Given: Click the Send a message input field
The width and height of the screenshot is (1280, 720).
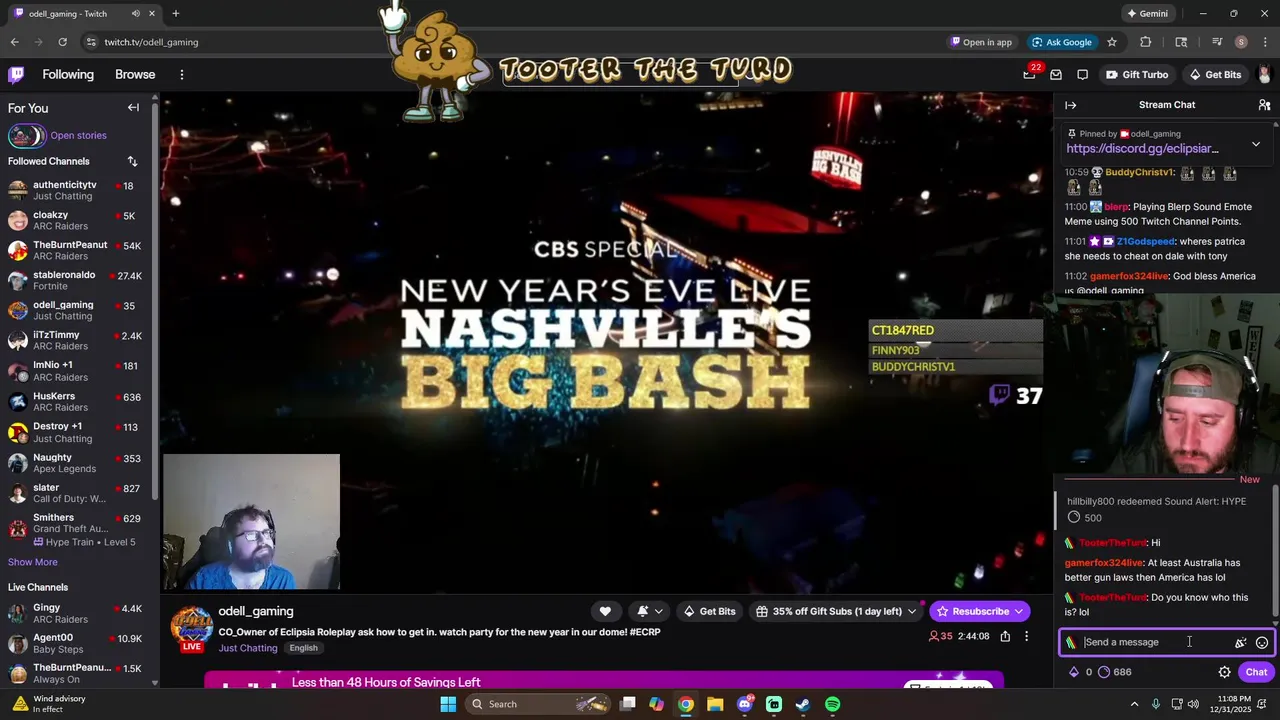Looking at the screenshot, I should point(1155,643).
